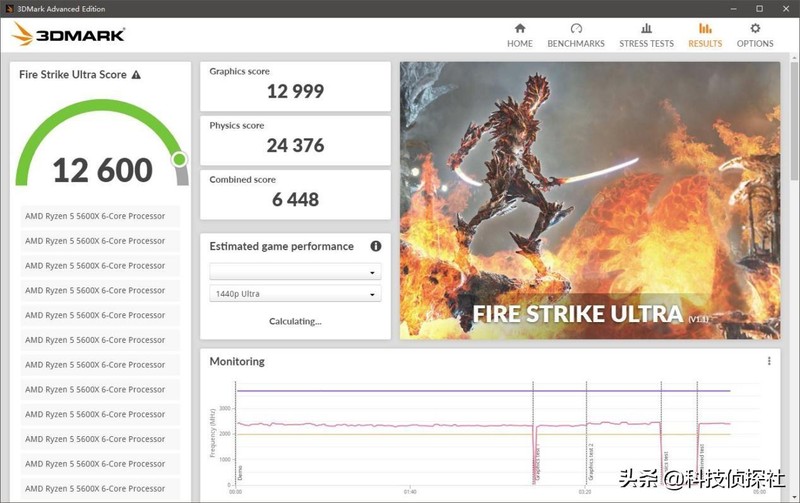Open the OPTIONS tab

[x=755, y=35]
